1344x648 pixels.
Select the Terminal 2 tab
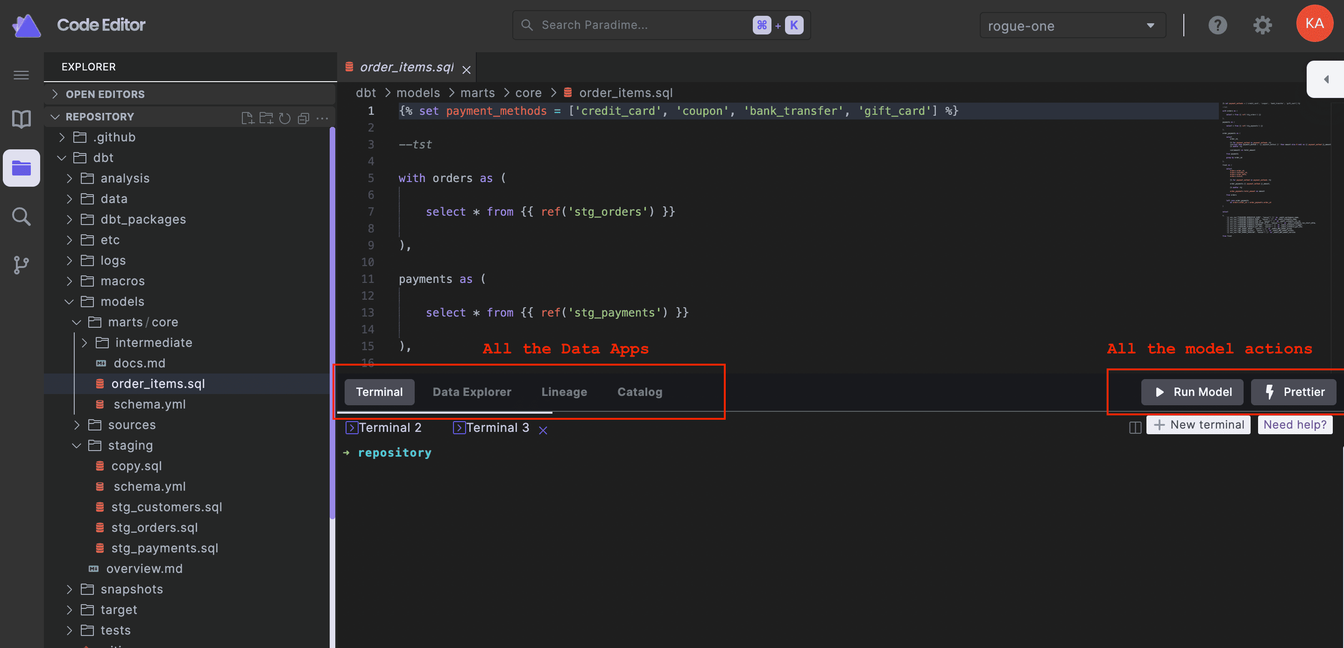click(383, 427)
